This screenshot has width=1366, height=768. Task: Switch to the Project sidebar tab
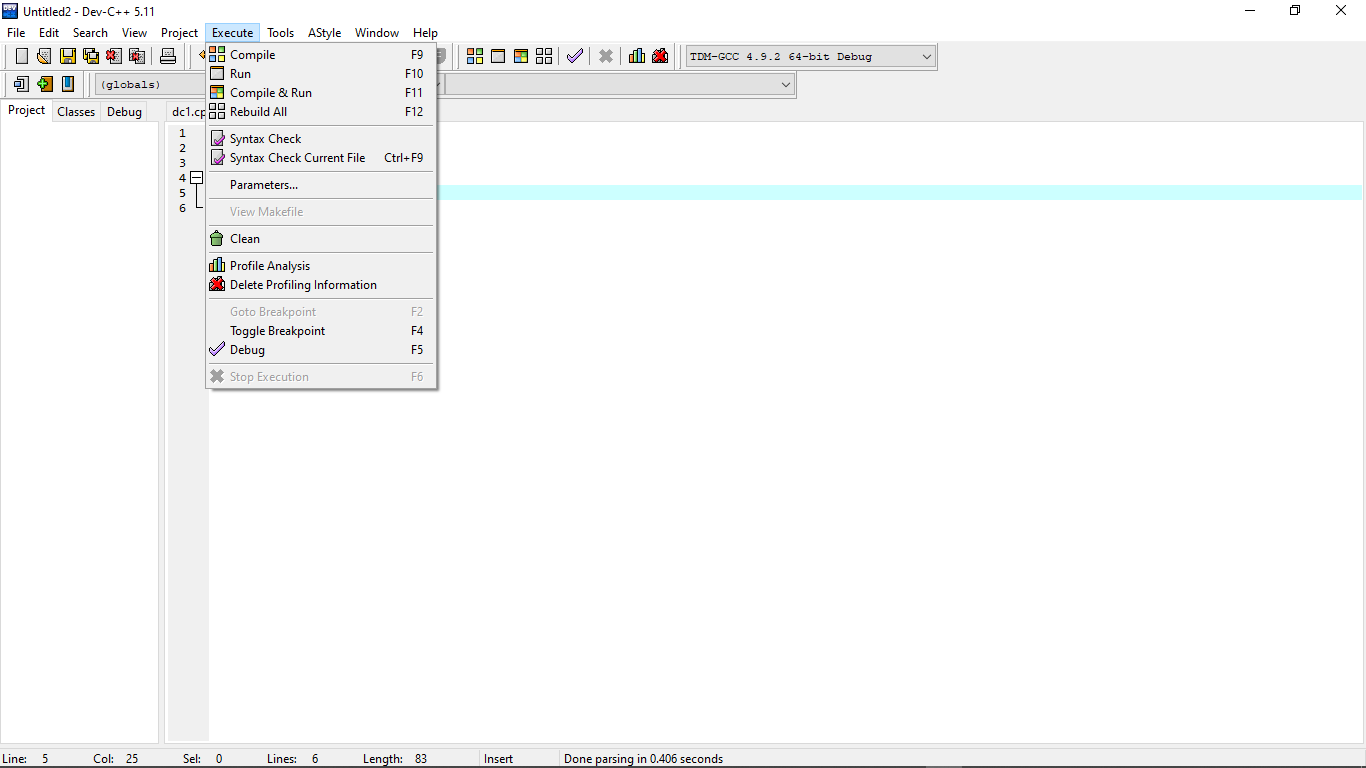point(26,111)
